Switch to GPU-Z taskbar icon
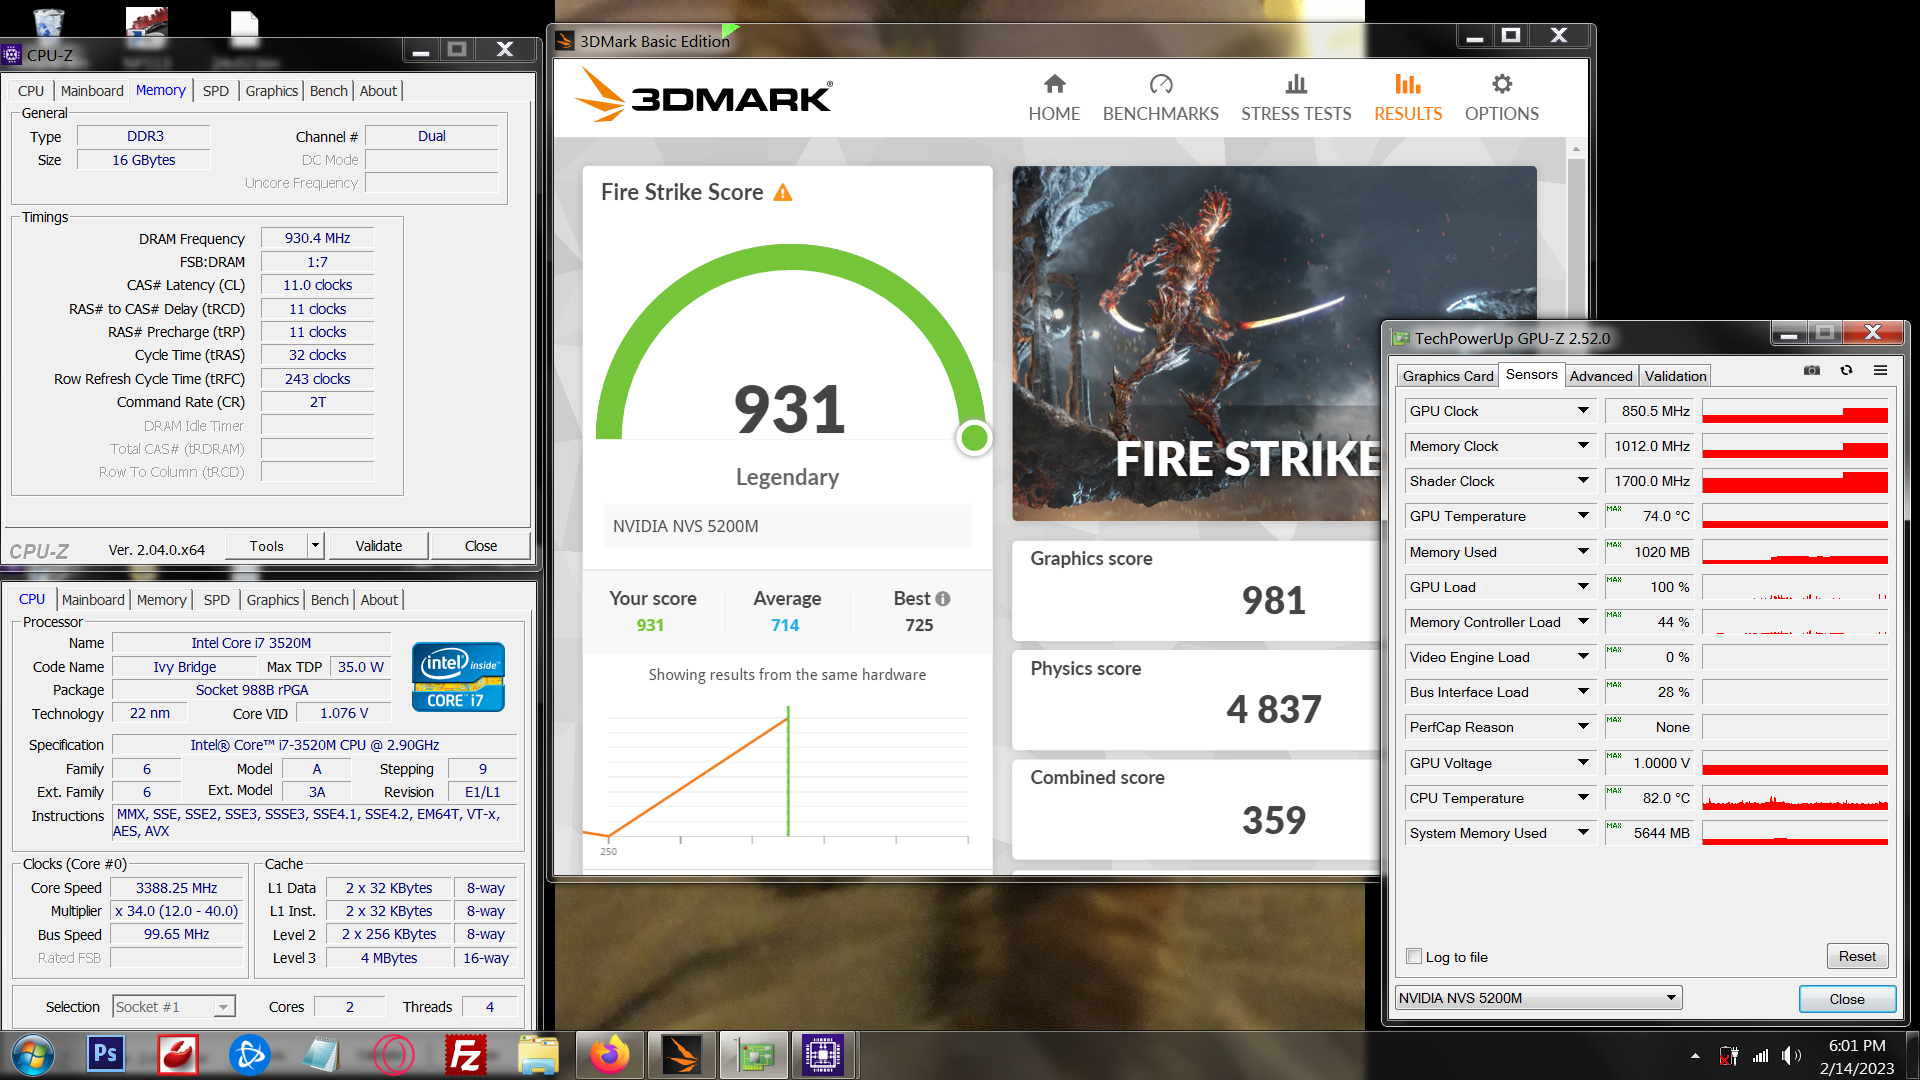The image size is (1920, 1080). click(x=752, y=1055)
